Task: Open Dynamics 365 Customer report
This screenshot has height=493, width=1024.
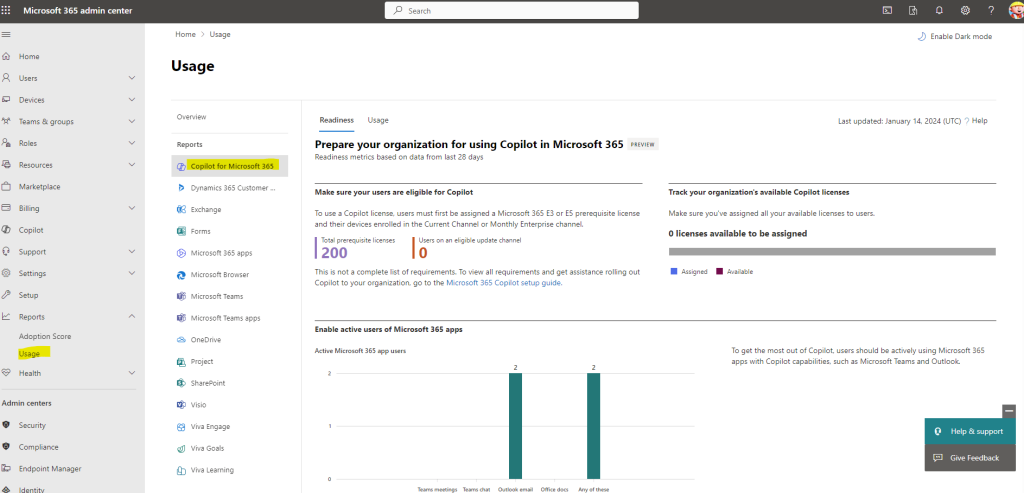Action: click(x=229, y=188)
